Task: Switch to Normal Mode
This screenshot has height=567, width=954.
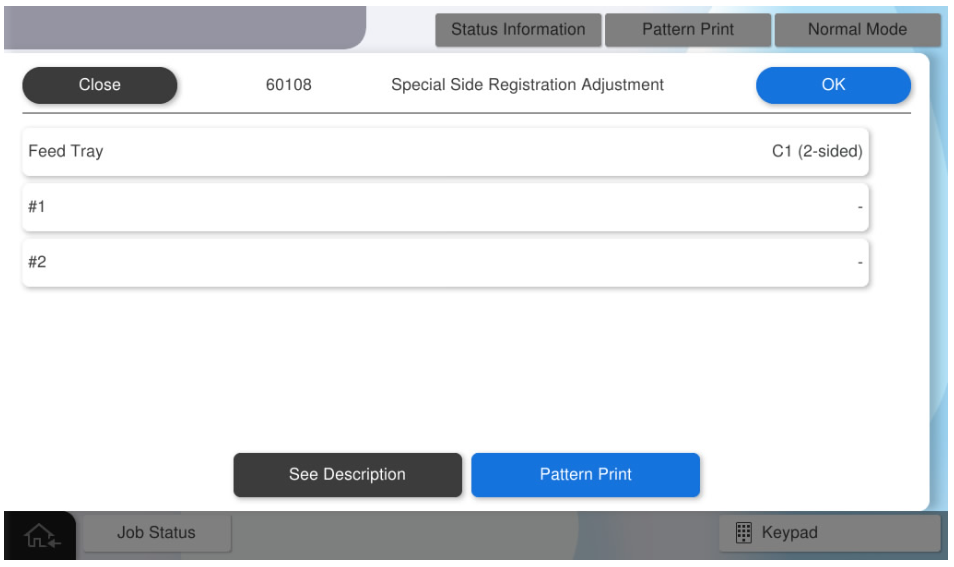Action: pyautogui.click(x=857, y=30)
